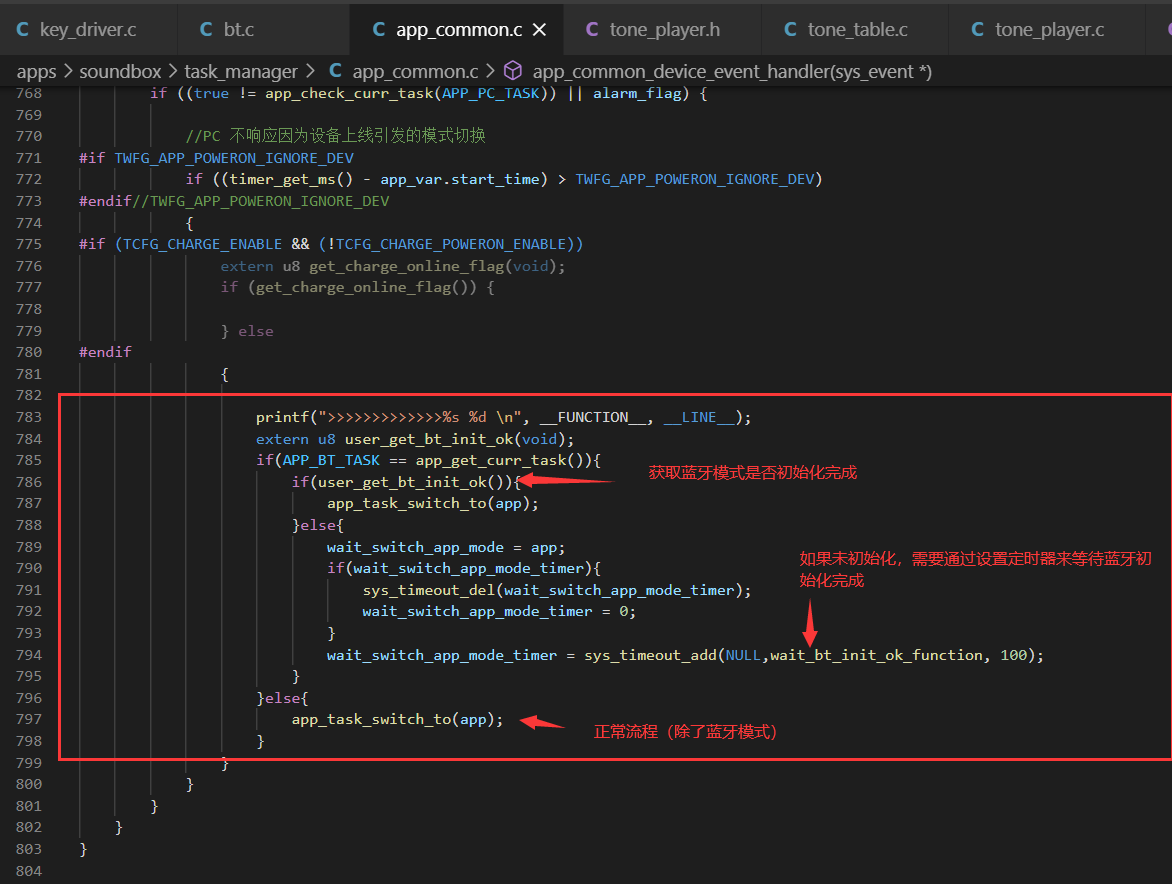This screenshot has height=884, width=1172.
Task: Click the Chinese comment starting with "//PC"
Action: click(336, 135)
